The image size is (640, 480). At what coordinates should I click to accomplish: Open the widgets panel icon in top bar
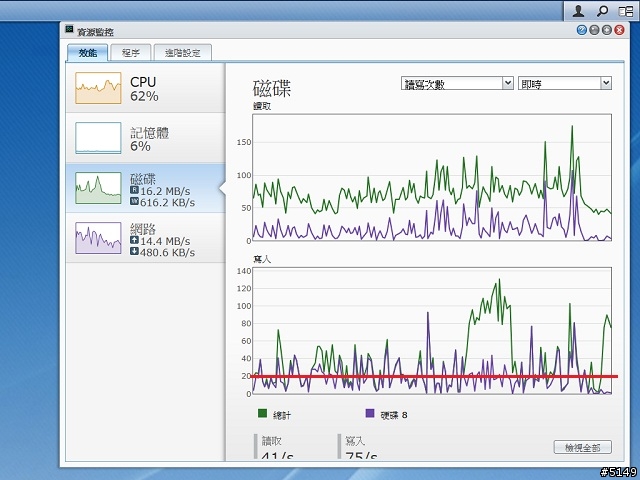(626, 11)
